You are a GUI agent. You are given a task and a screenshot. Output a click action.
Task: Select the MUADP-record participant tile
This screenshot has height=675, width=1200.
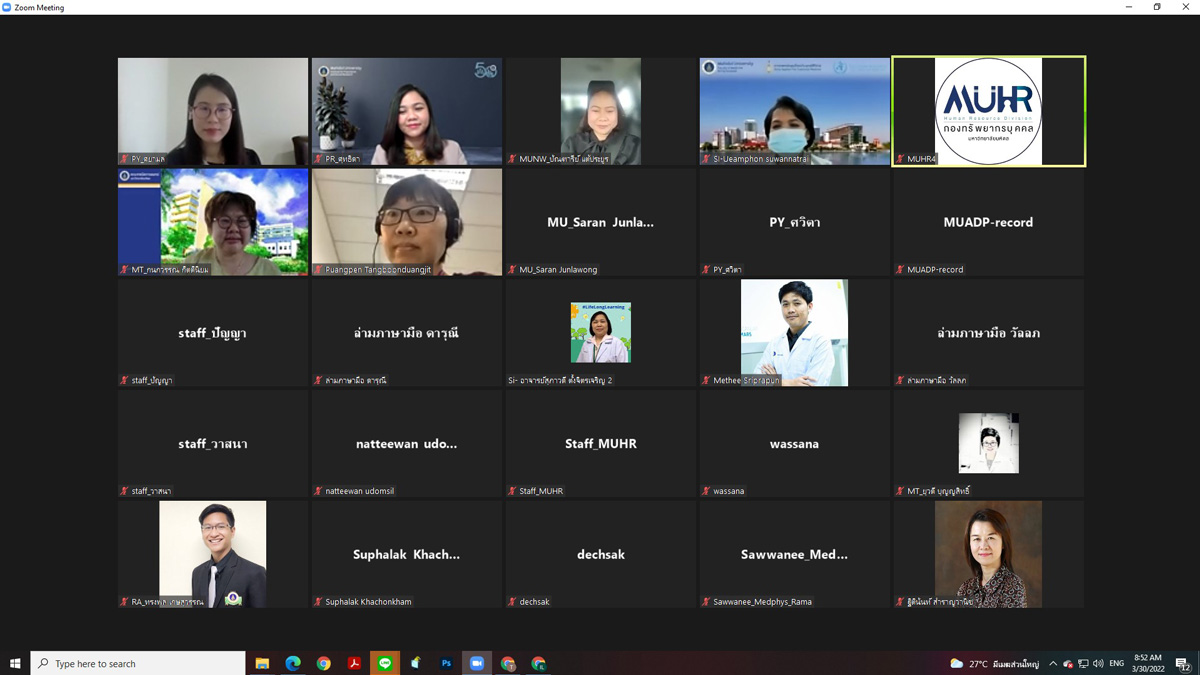[x=988, y=222]
